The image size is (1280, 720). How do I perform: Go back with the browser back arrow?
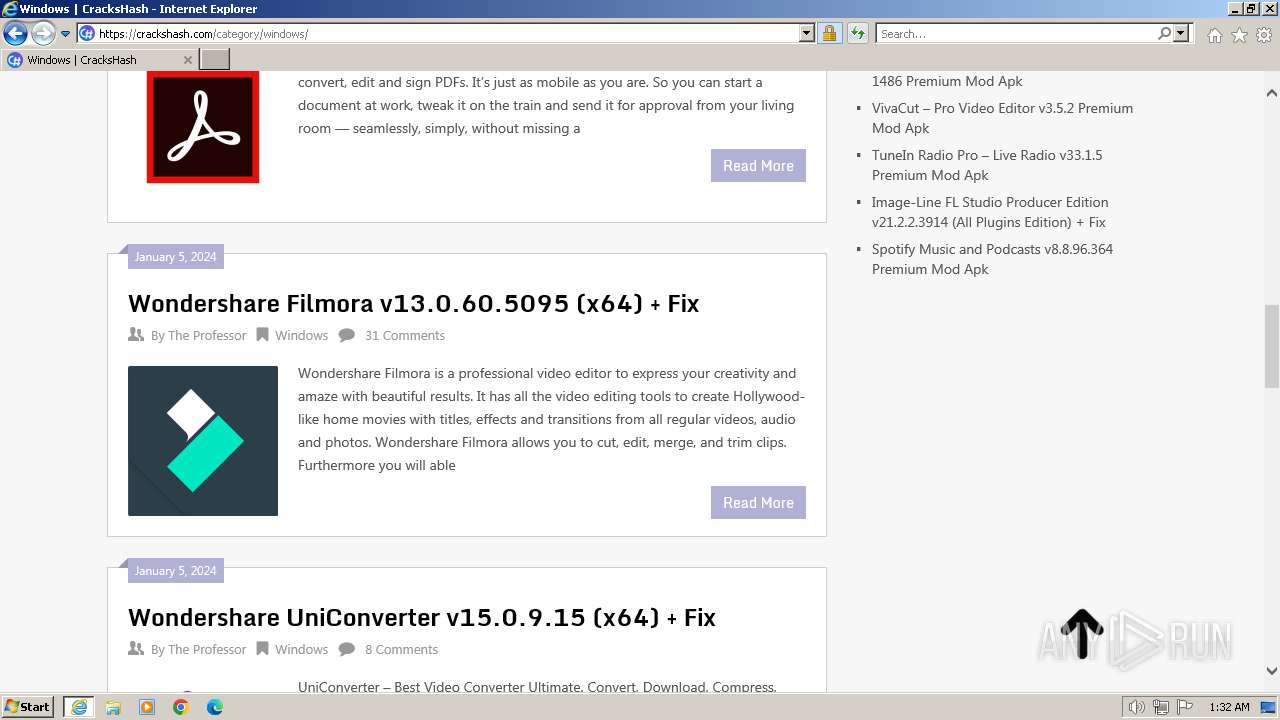tap(15, 33)
